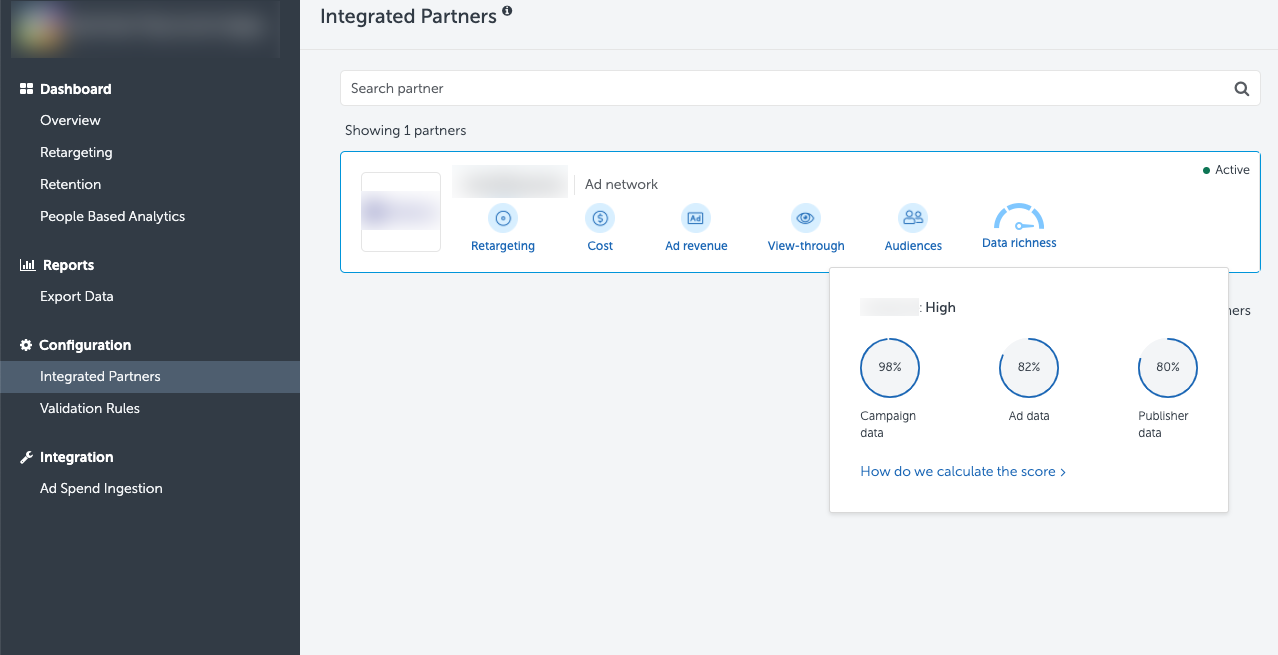This screenshot has height=655, width=1278.
Task: Select Integrated Partners in sidebar
Action: (150, 377)
